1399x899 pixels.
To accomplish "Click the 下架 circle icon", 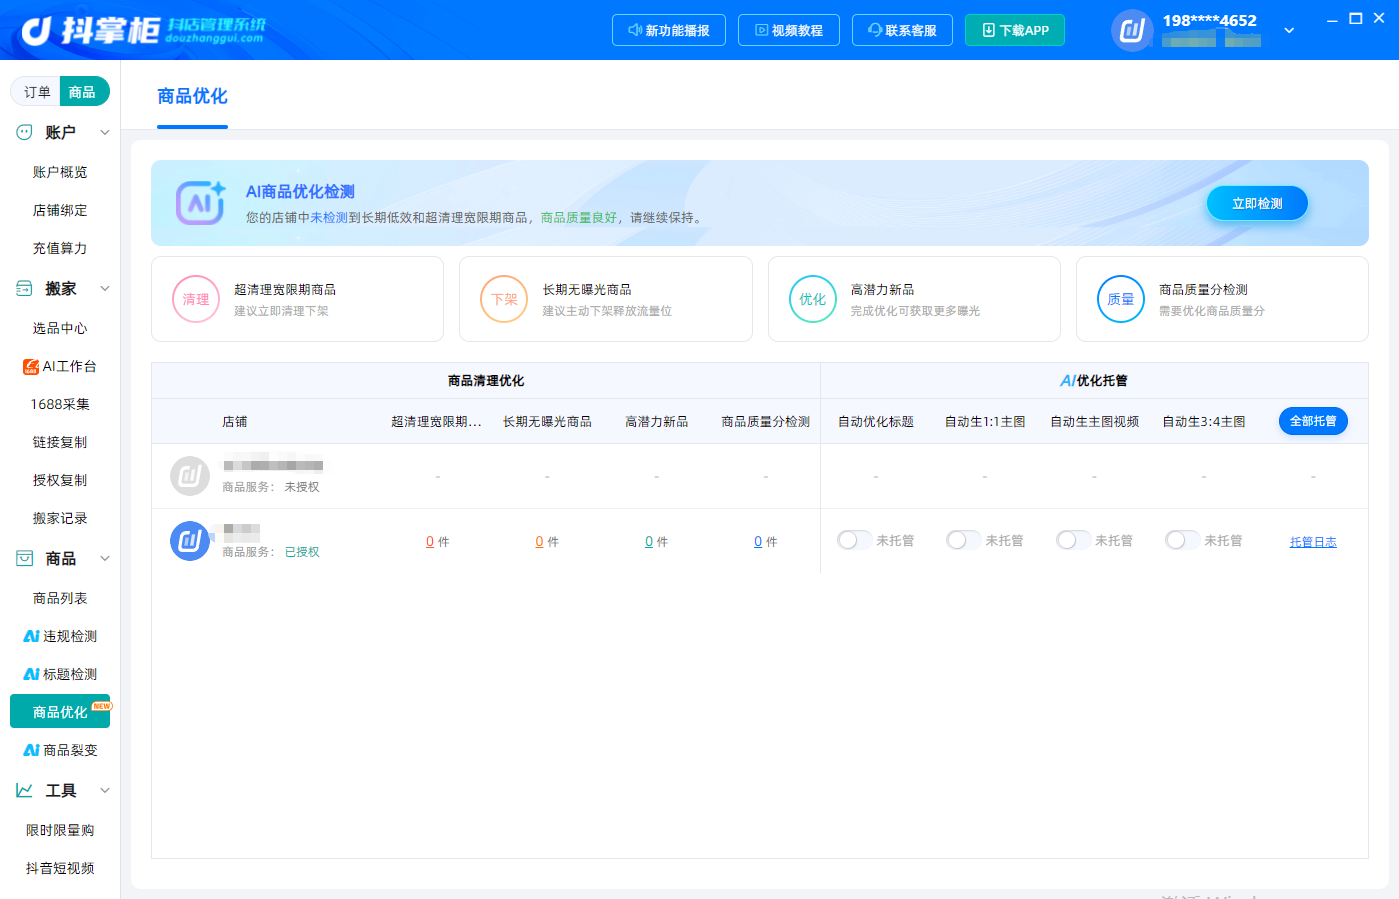I will 504,299.
